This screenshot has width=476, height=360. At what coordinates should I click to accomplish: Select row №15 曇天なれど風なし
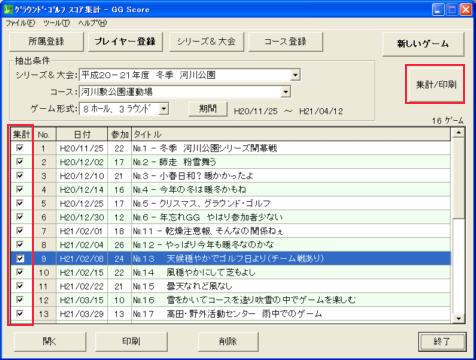point(231,286)
